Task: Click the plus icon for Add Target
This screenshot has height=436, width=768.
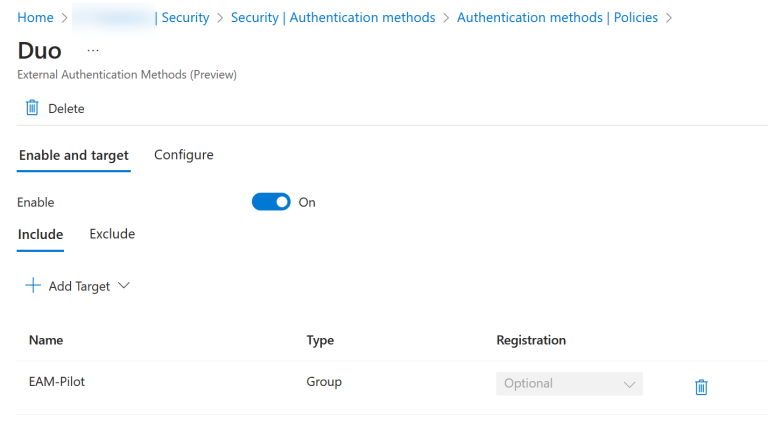Action: click(x=34, y=286)
